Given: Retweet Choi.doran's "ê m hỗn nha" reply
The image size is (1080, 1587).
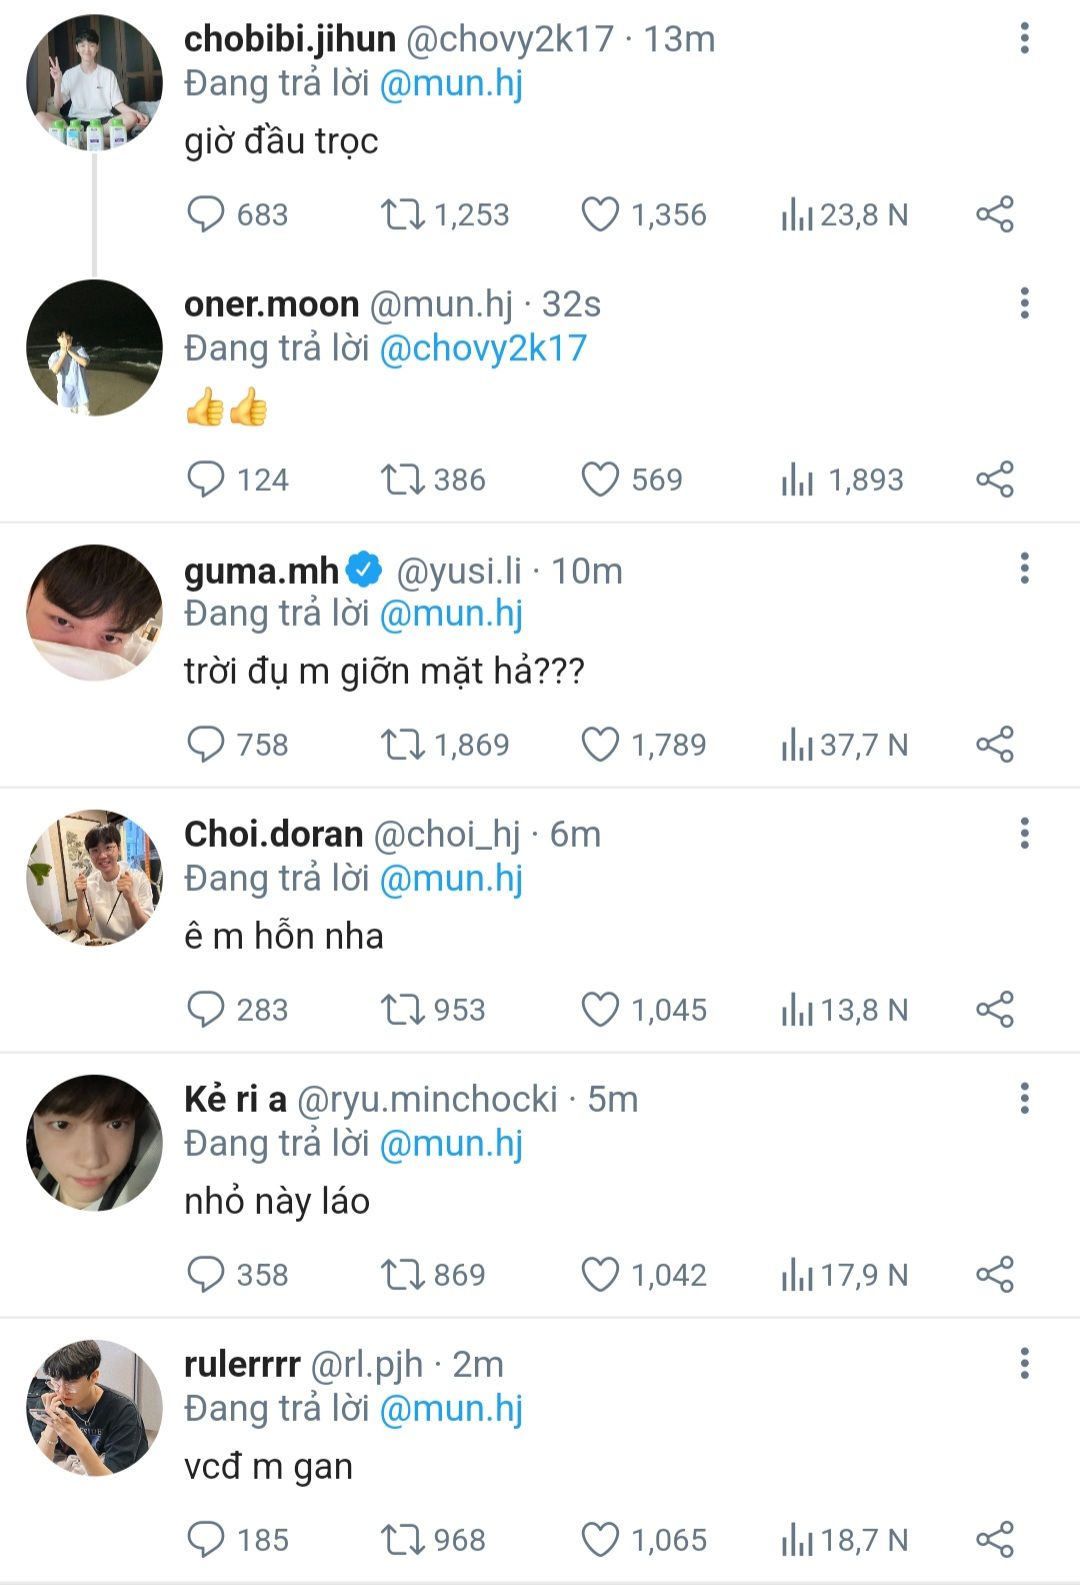Looking at the screenshot, I should click(402, 1010).
